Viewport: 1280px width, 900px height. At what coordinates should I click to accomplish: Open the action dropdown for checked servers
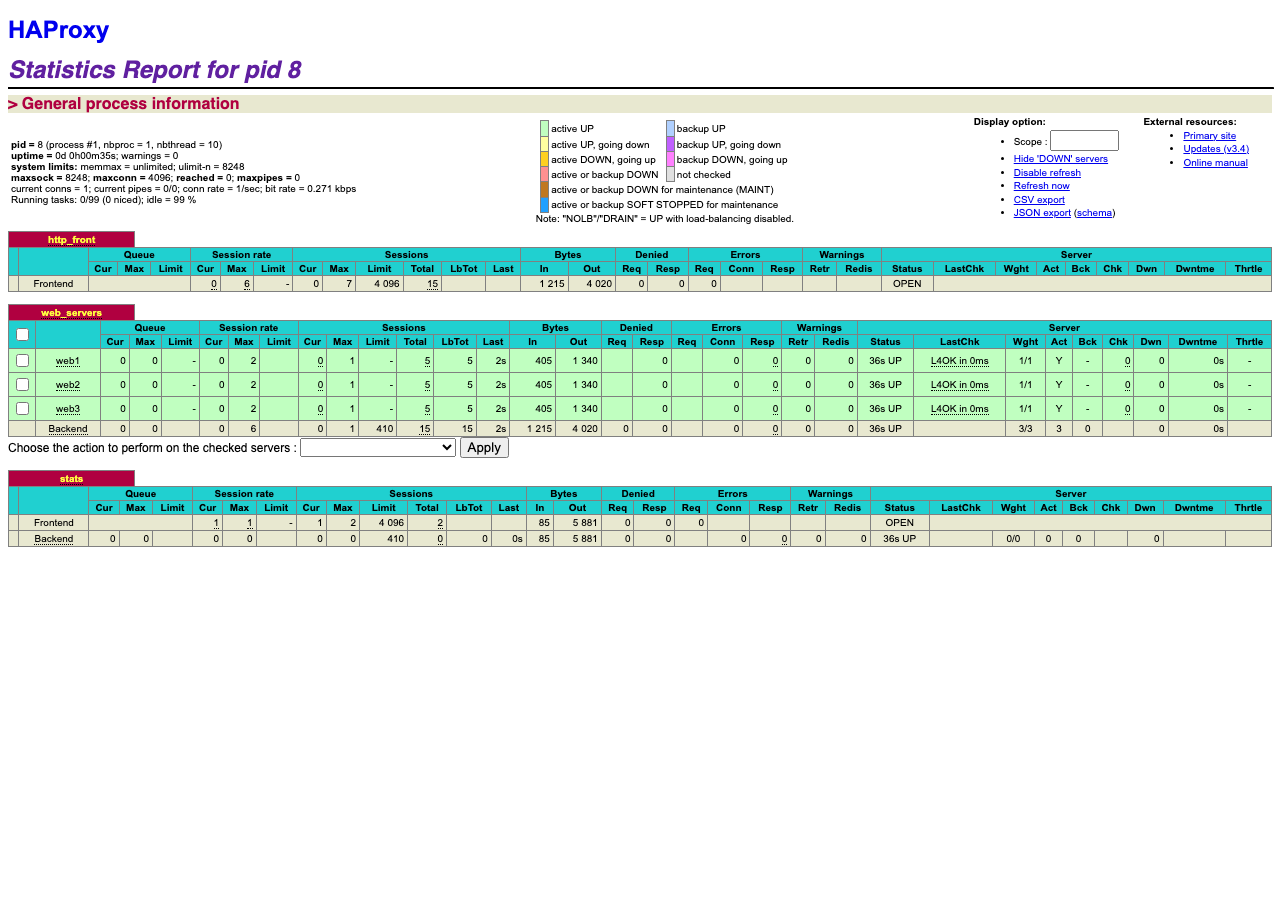point(378,448)
